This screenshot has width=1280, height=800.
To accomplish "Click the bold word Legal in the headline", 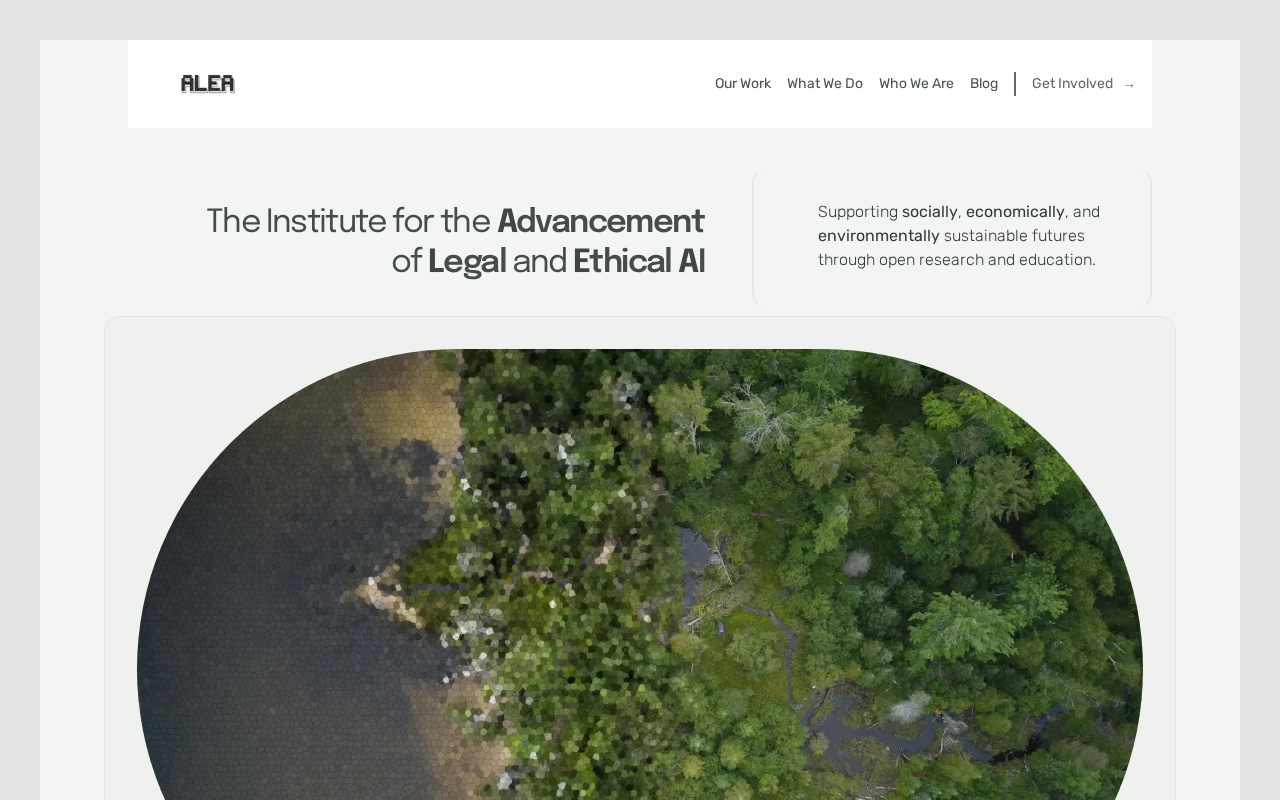I will tap(467, 262).
